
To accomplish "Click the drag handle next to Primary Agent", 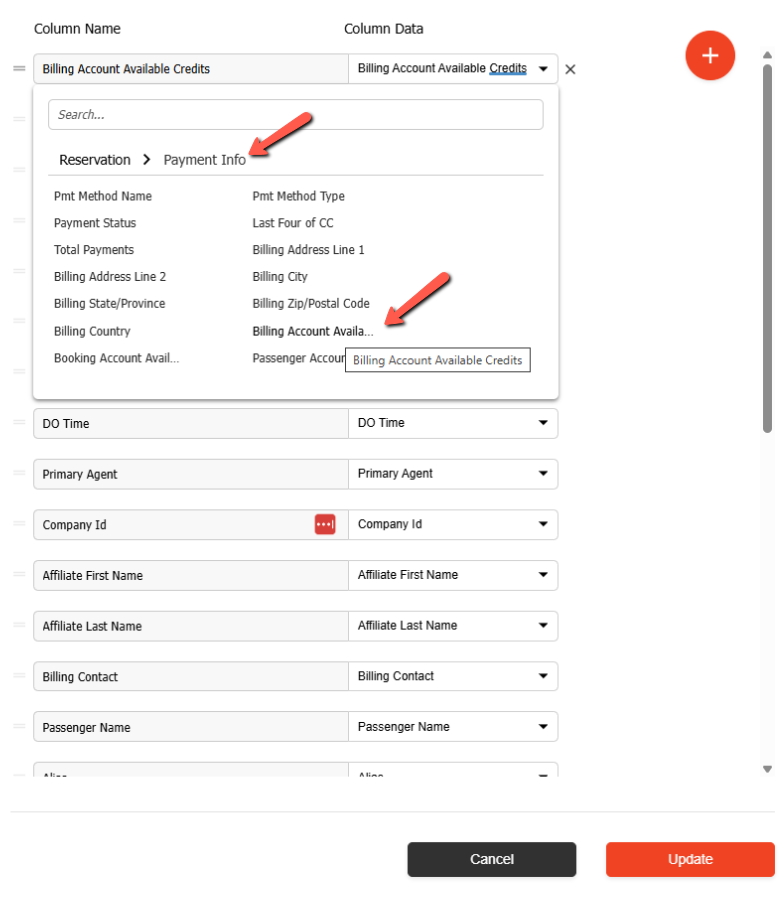I will click(x=19, y=473).
